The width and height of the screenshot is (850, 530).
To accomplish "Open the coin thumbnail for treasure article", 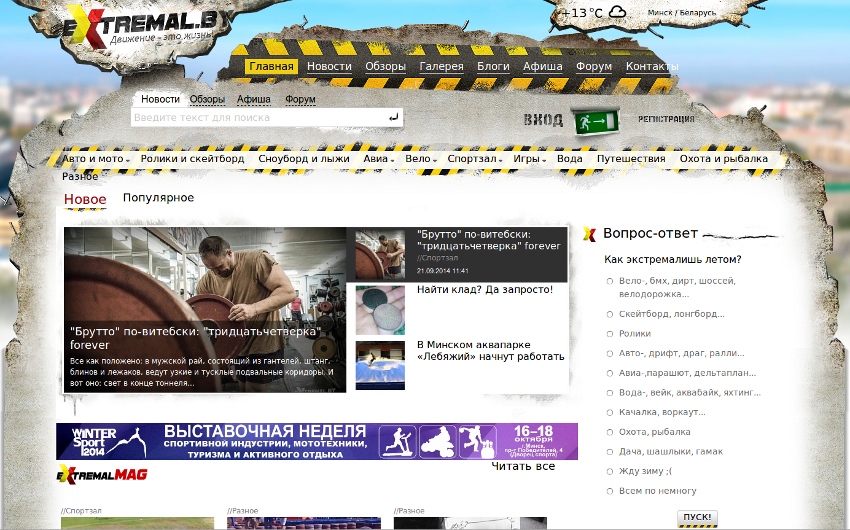I will pos(380,310).
